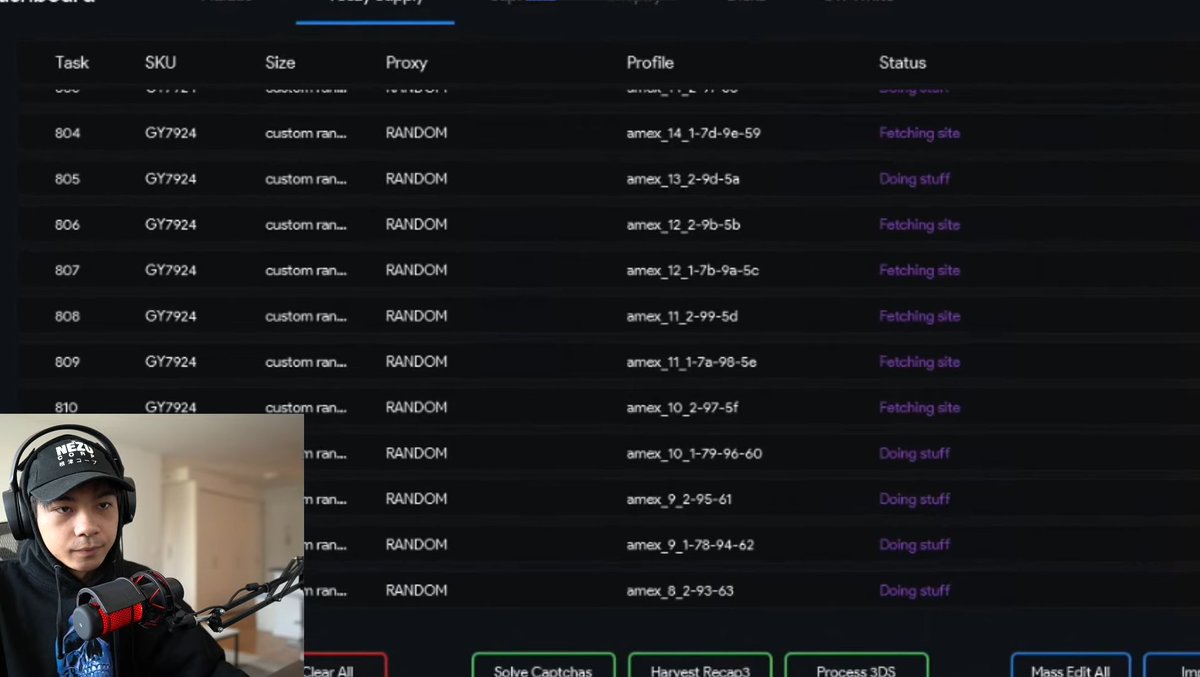1200x677 pixels.
Task: Click RANDOM proxy in amex_9_1-78-94-62 row
Action: pos(416,545)
